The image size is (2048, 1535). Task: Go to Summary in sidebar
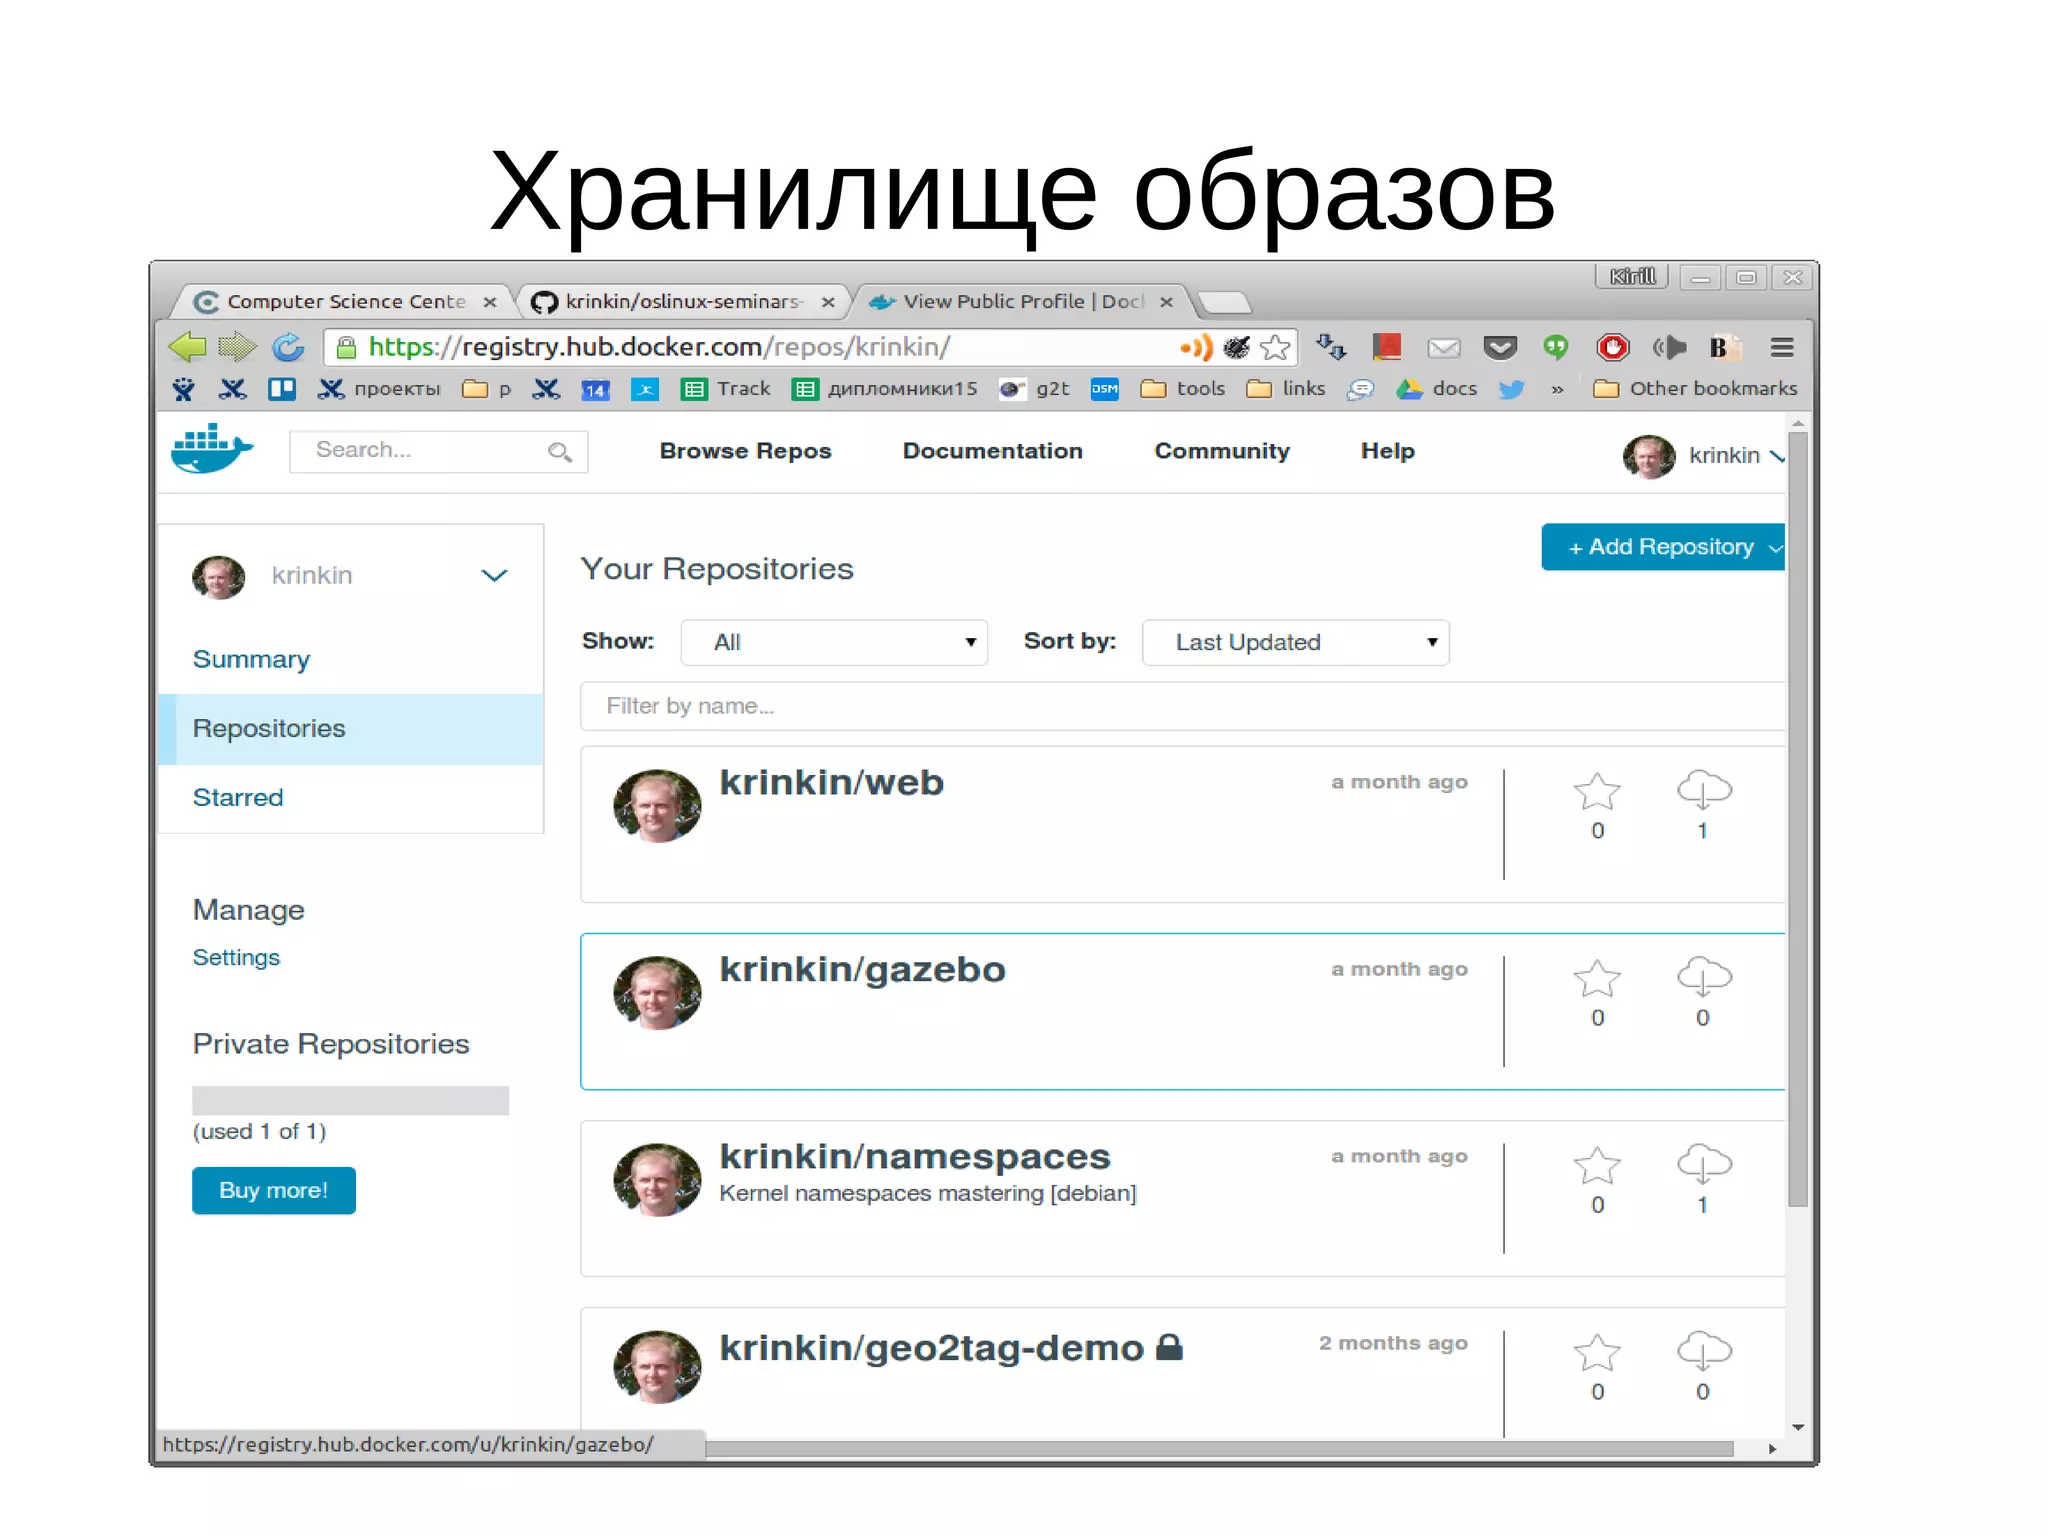tap(251, 659)
